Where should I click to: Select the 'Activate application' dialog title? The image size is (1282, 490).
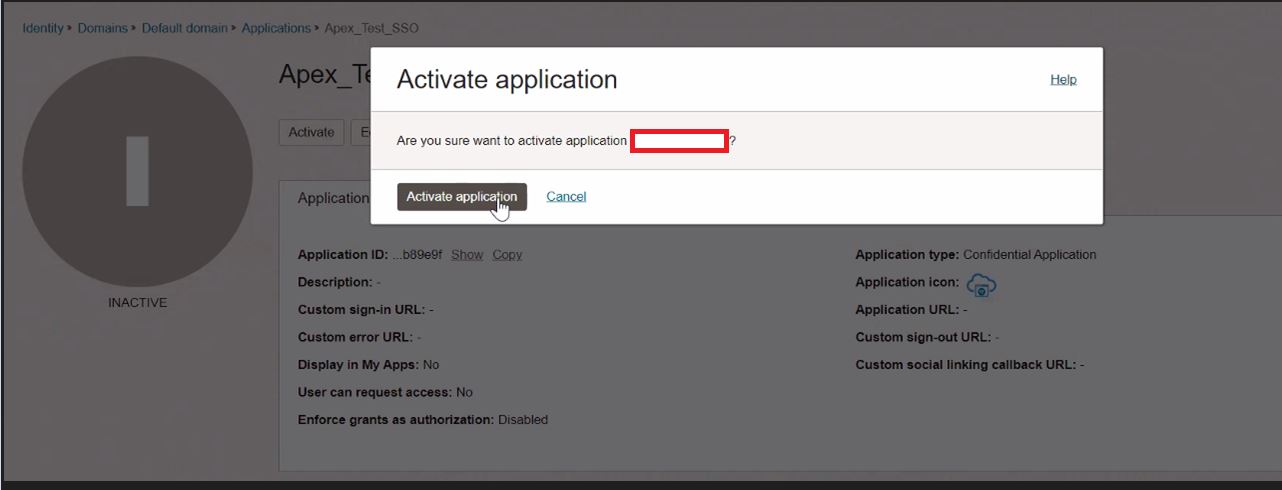click(x=507, y=80)
